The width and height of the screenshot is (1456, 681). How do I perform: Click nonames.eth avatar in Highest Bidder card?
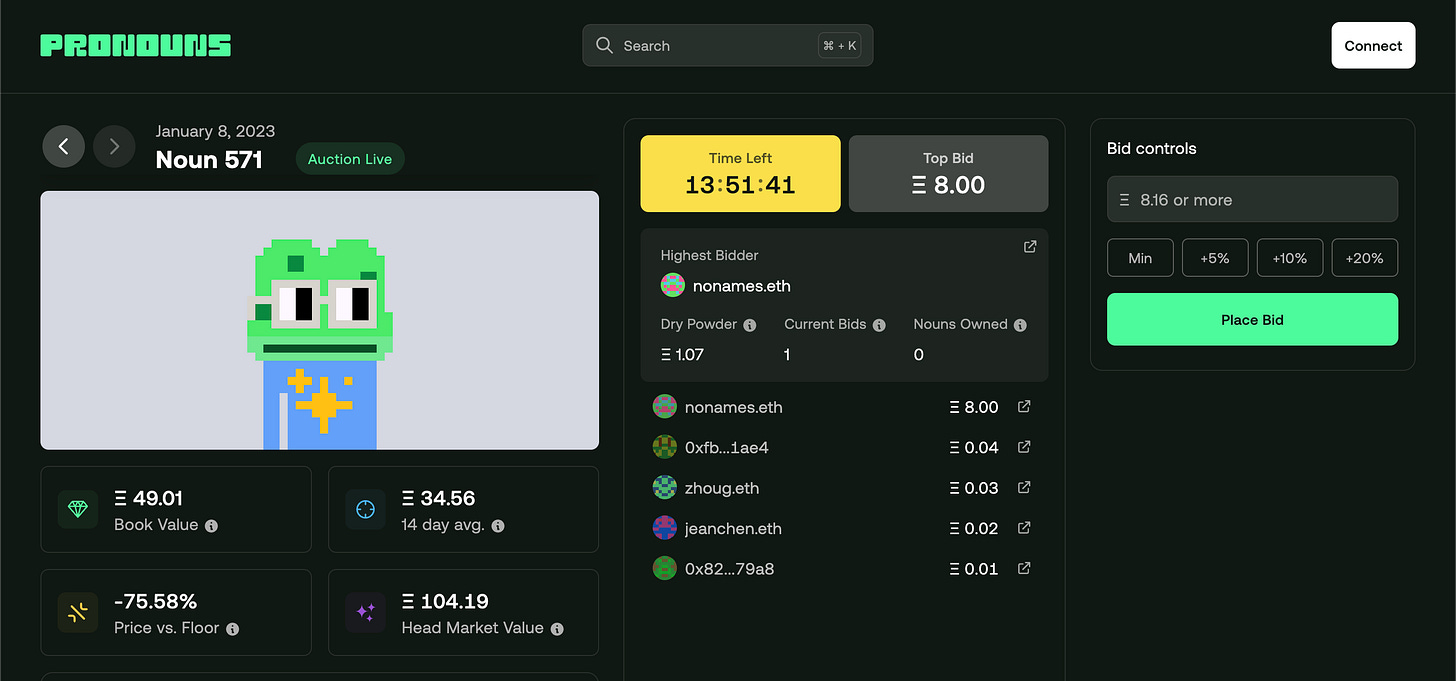click(x=673, y=286)
